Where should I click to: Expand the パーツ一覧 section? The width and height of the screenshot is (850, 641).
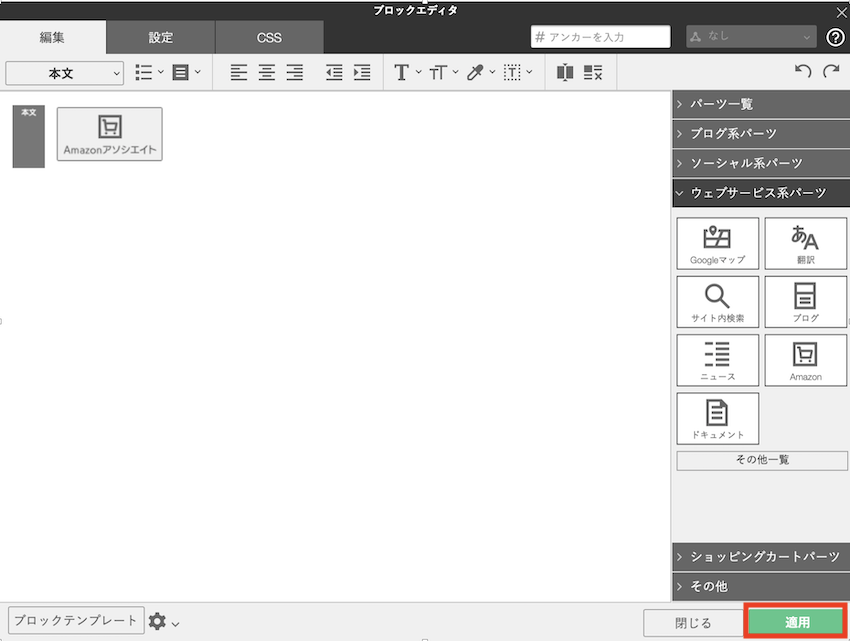point(761,104)
